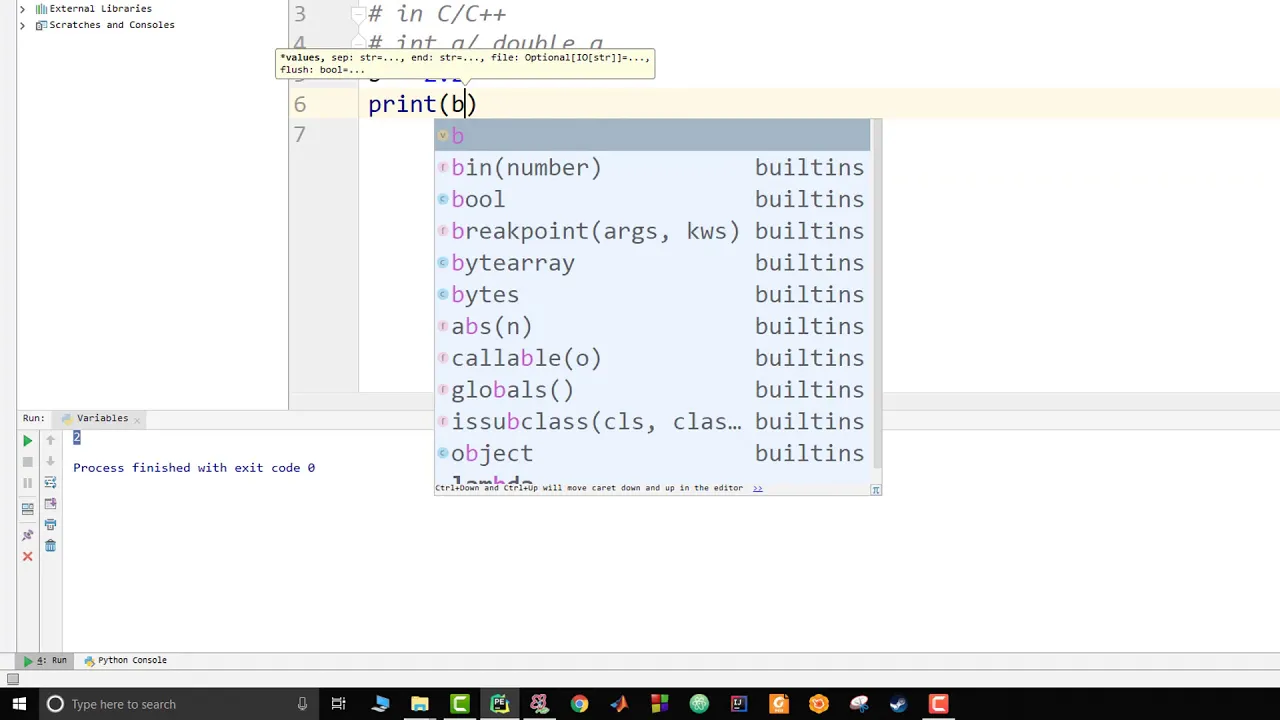The height and width of the screenshot is (720, 1280).
Task: Click the Pause output icon
Action: click(x=27, y=483)
